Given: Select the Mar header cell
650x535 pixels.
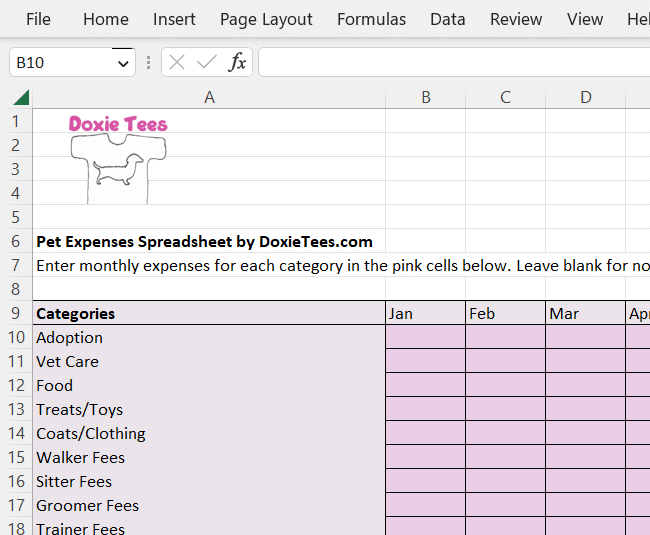Looking at the screenshot, I should coord(585,313).
